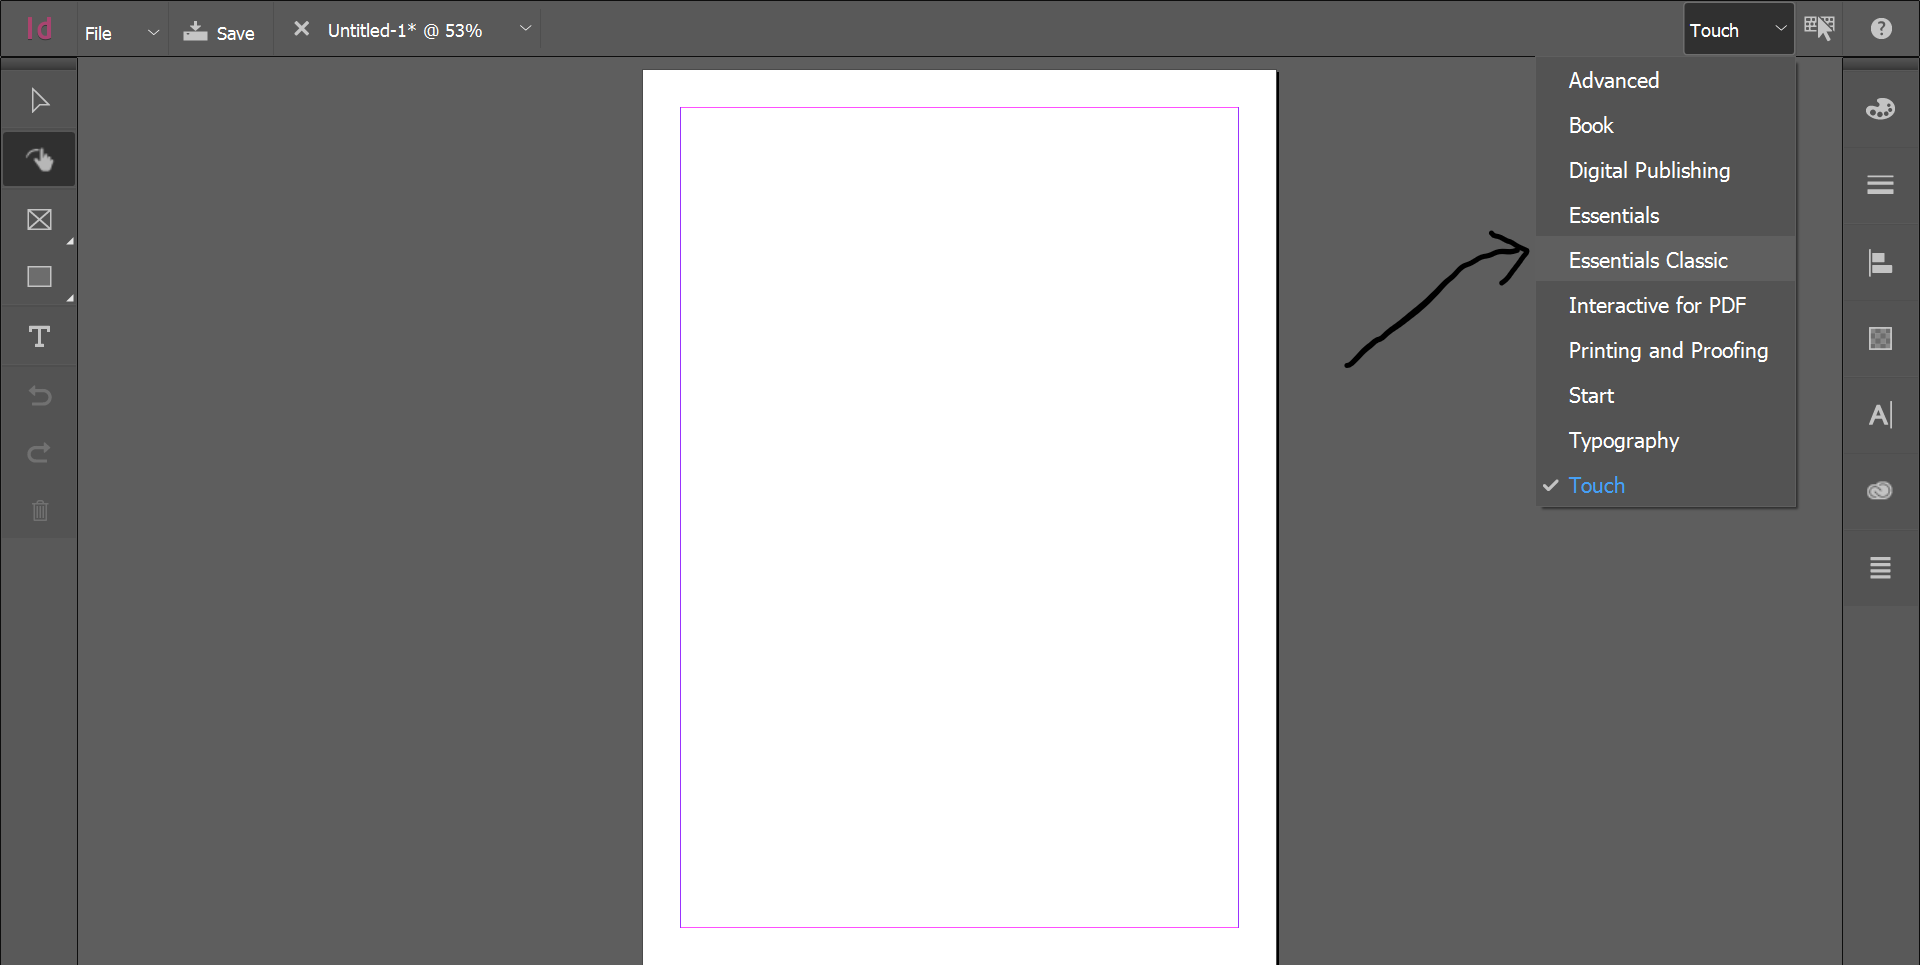Open the stroke lines panel icon
This screenshot has height=965, width=1920.
[x=1880, y=185]
